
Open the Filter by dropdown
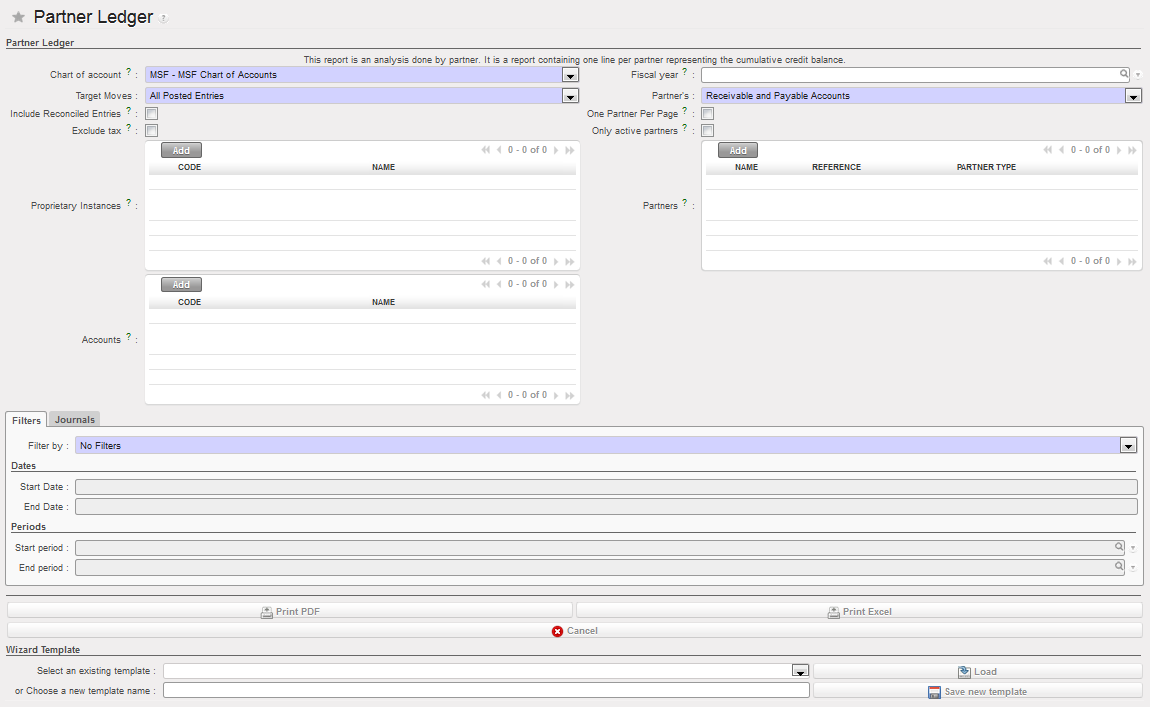click(1128, 446)
